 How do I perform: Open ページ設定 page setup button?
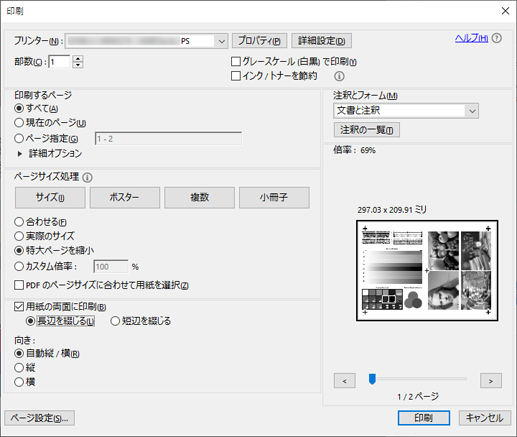[x=39, y=418]
